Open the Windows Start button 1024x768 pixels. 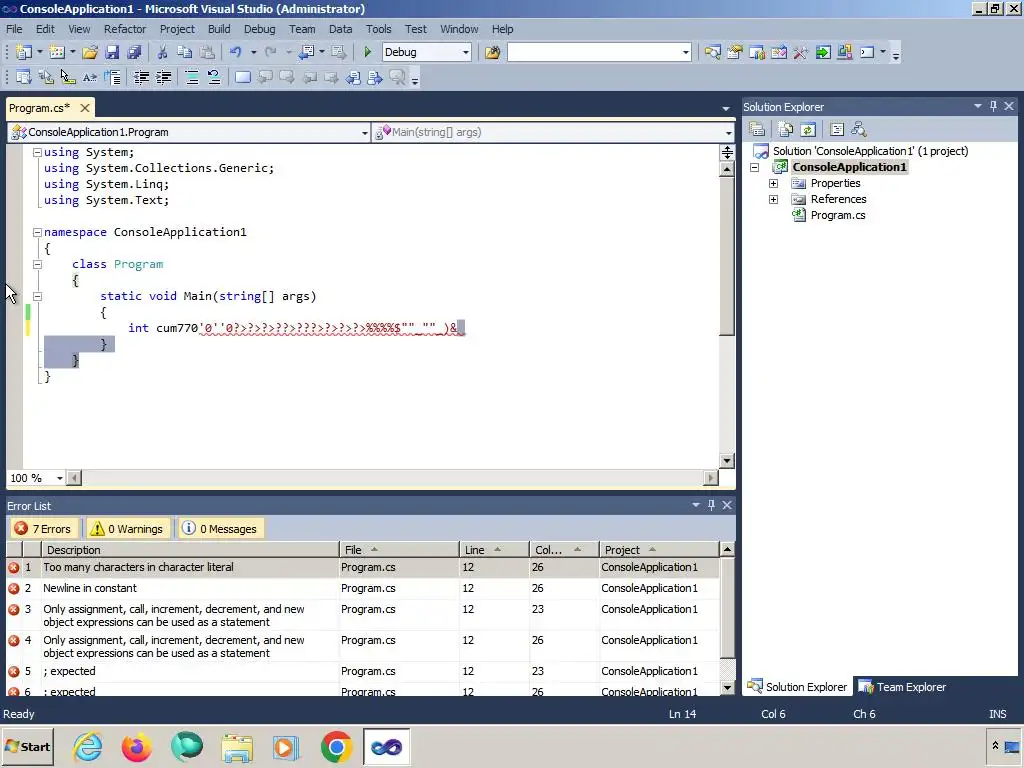click(28, 746)
